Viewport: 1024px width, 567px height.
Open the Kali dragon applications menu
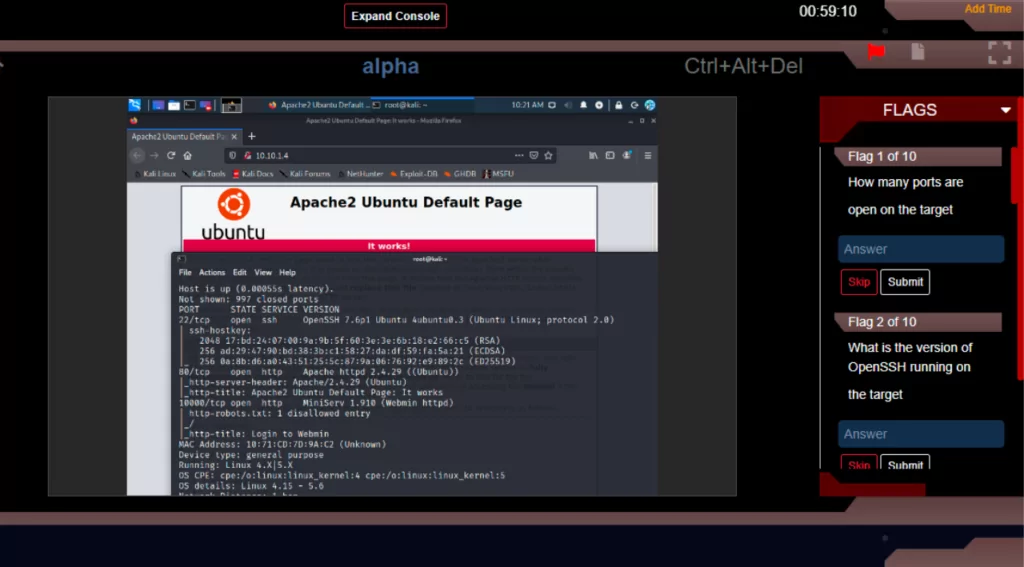pyautogui.click(x=135, y=105)
